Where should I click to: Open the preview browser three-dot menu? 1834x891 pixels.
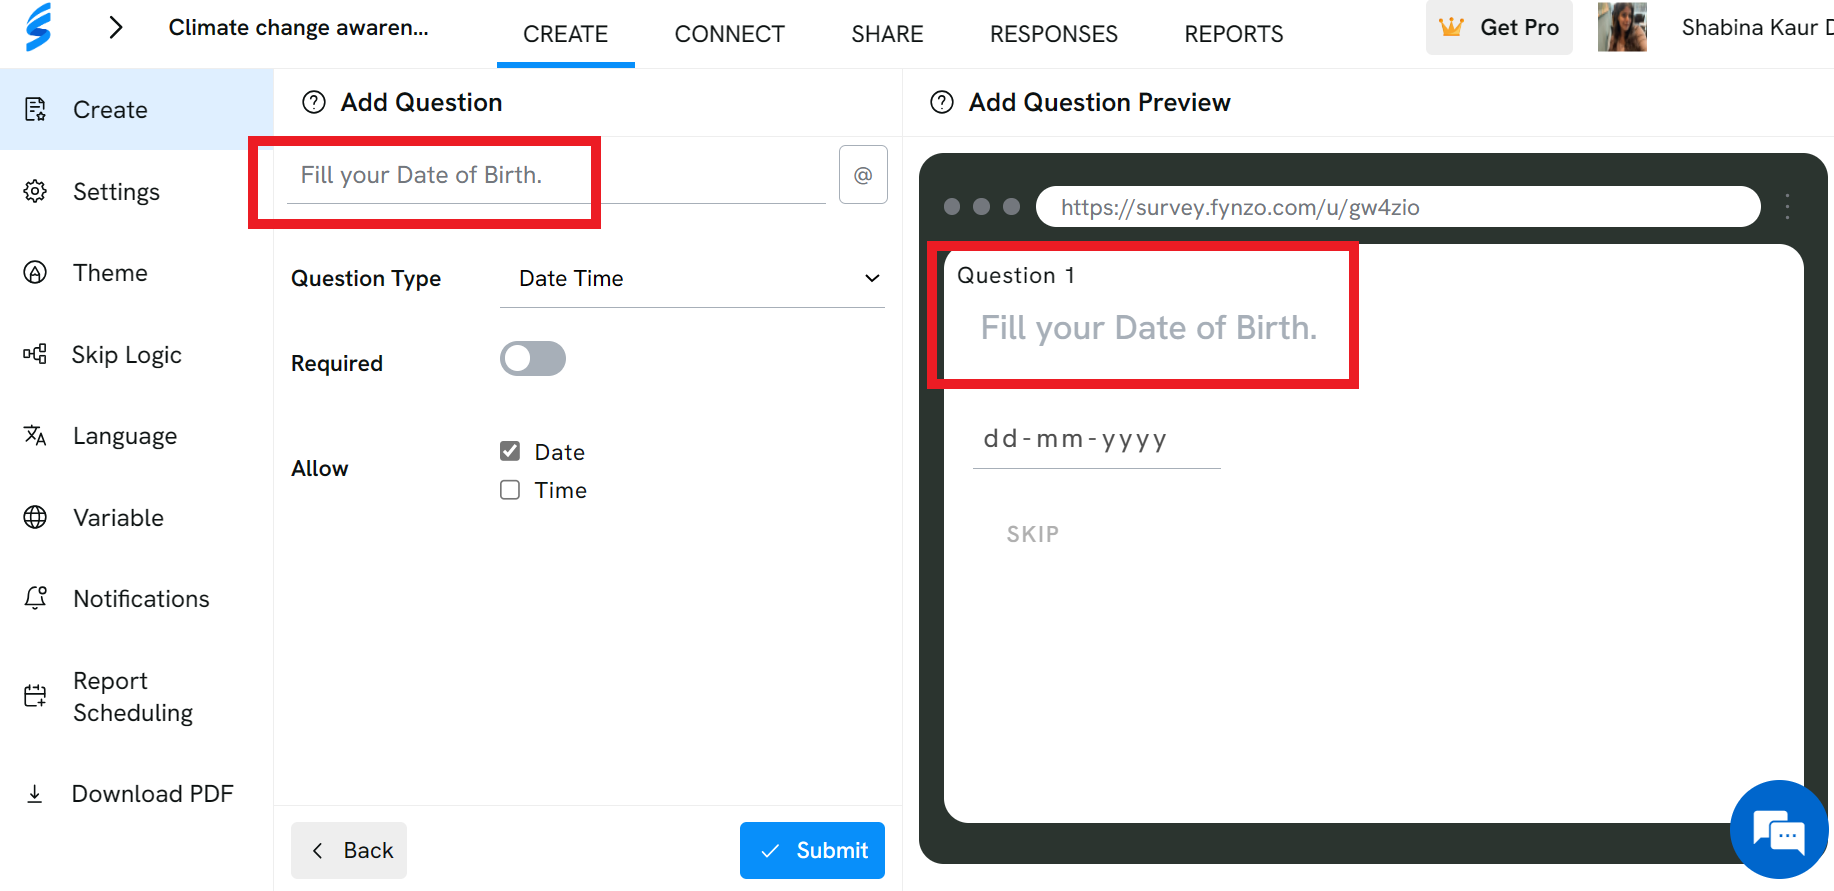click(x=1787, y=207)
